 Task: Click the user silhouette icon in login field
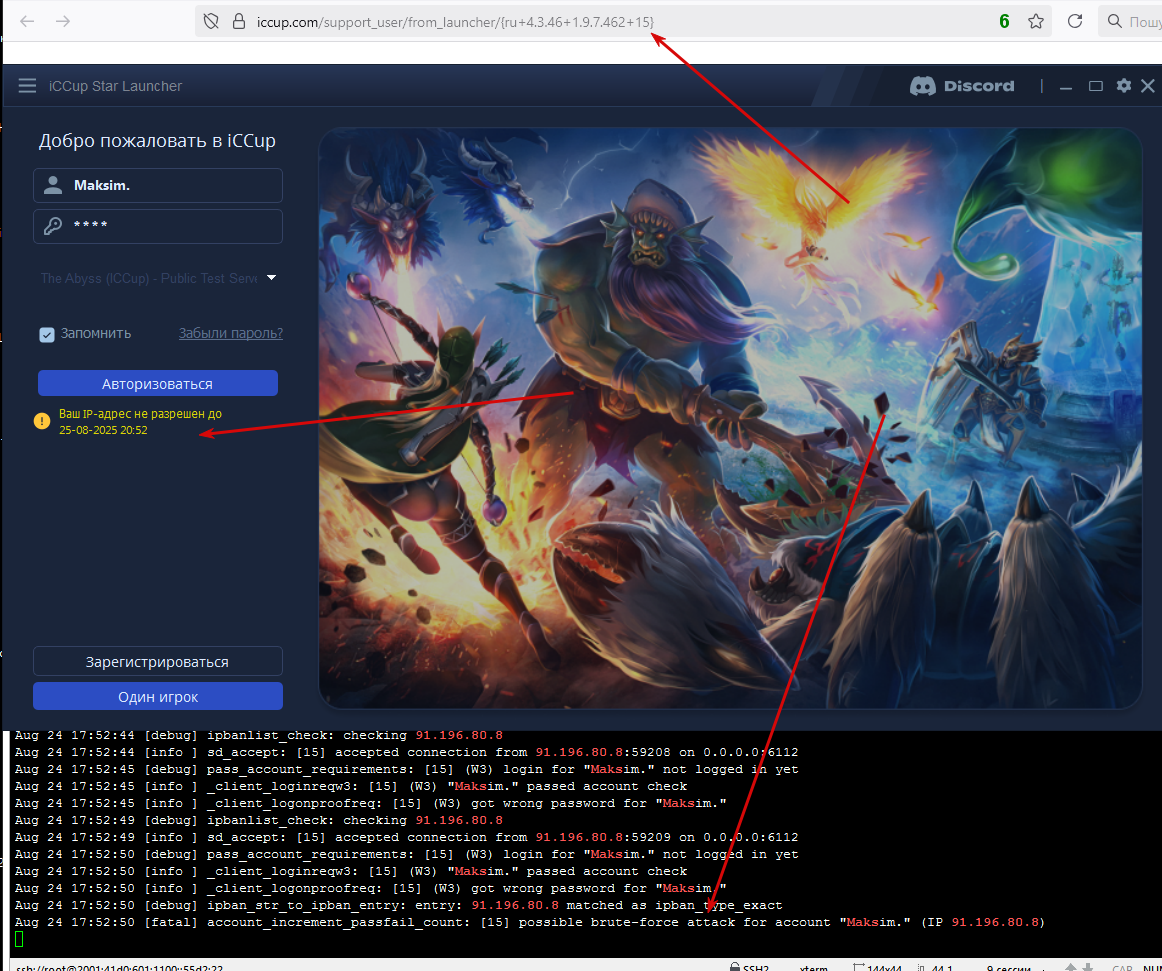(x=53, y=185)
